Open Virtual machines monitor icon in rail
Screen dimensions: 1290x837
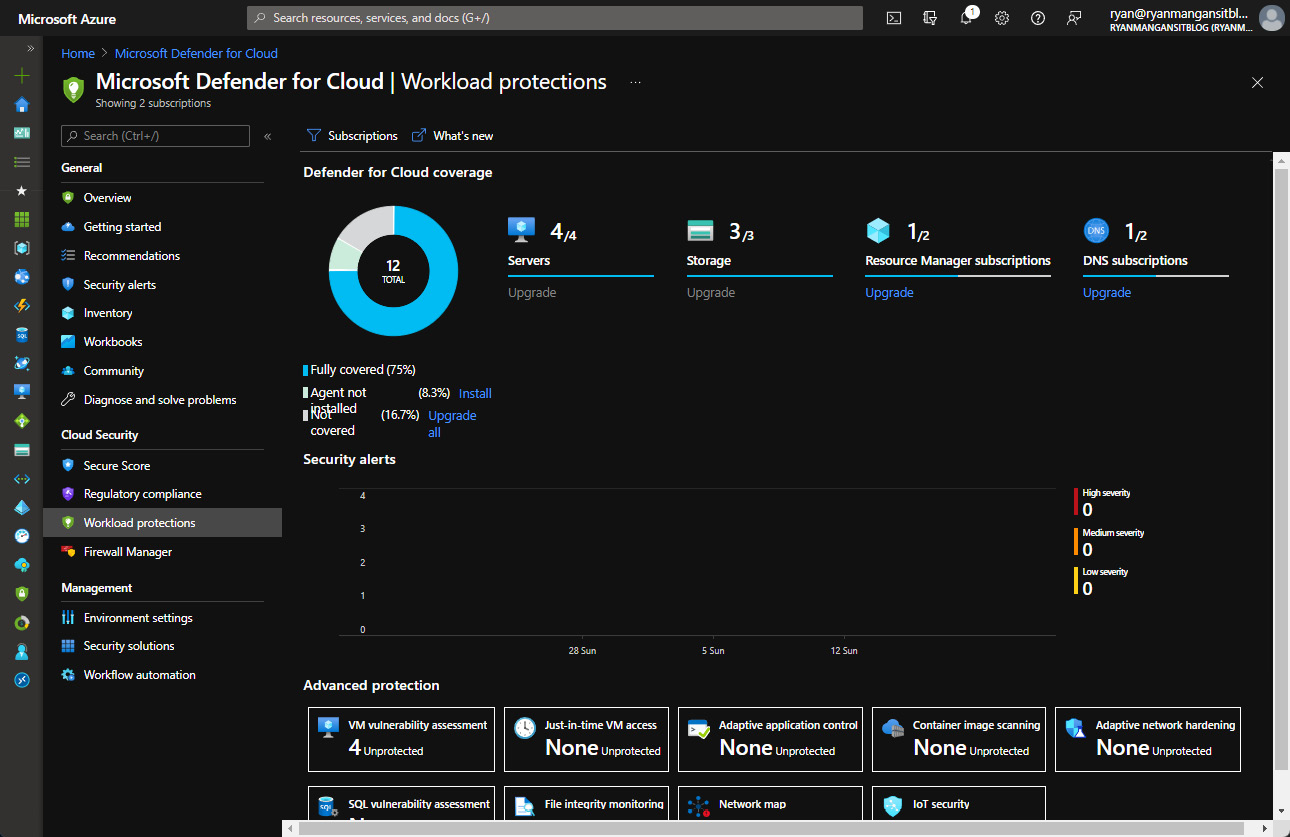(22, 391)
